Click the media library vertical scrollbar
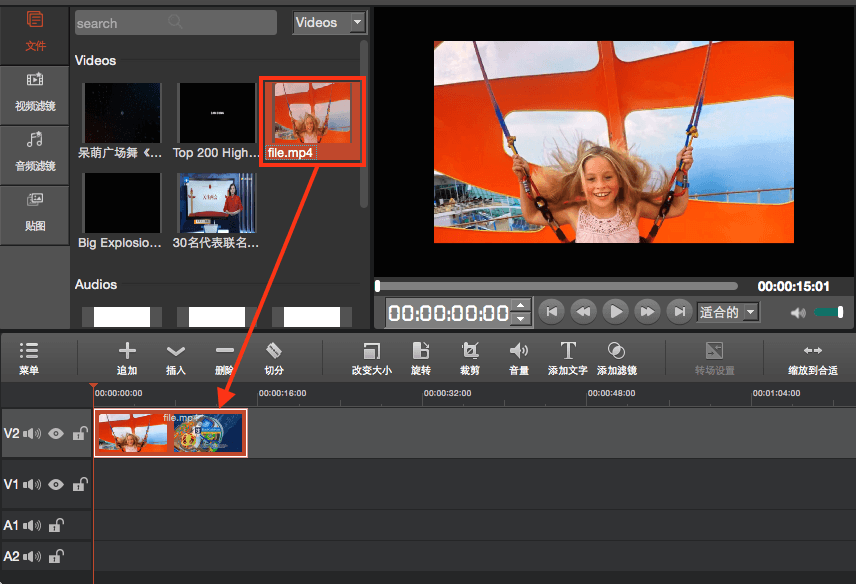856x584 pixels. click(364, 124)
